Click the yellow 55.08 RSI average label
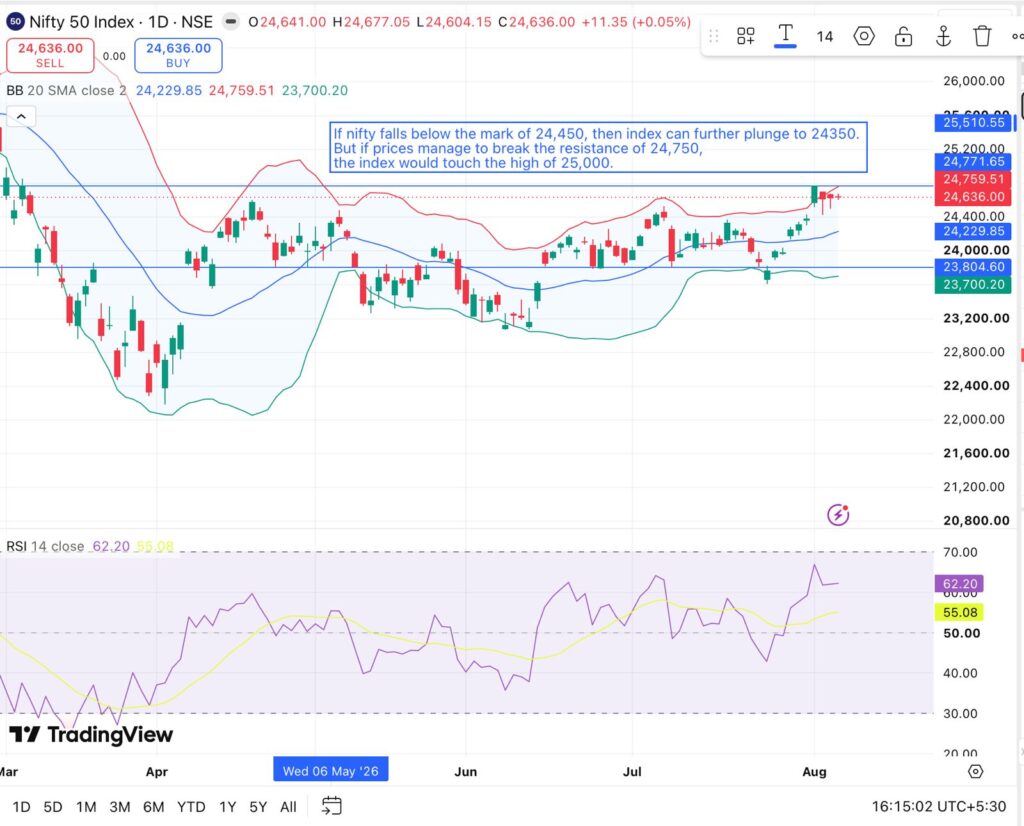 coord(959,612)
